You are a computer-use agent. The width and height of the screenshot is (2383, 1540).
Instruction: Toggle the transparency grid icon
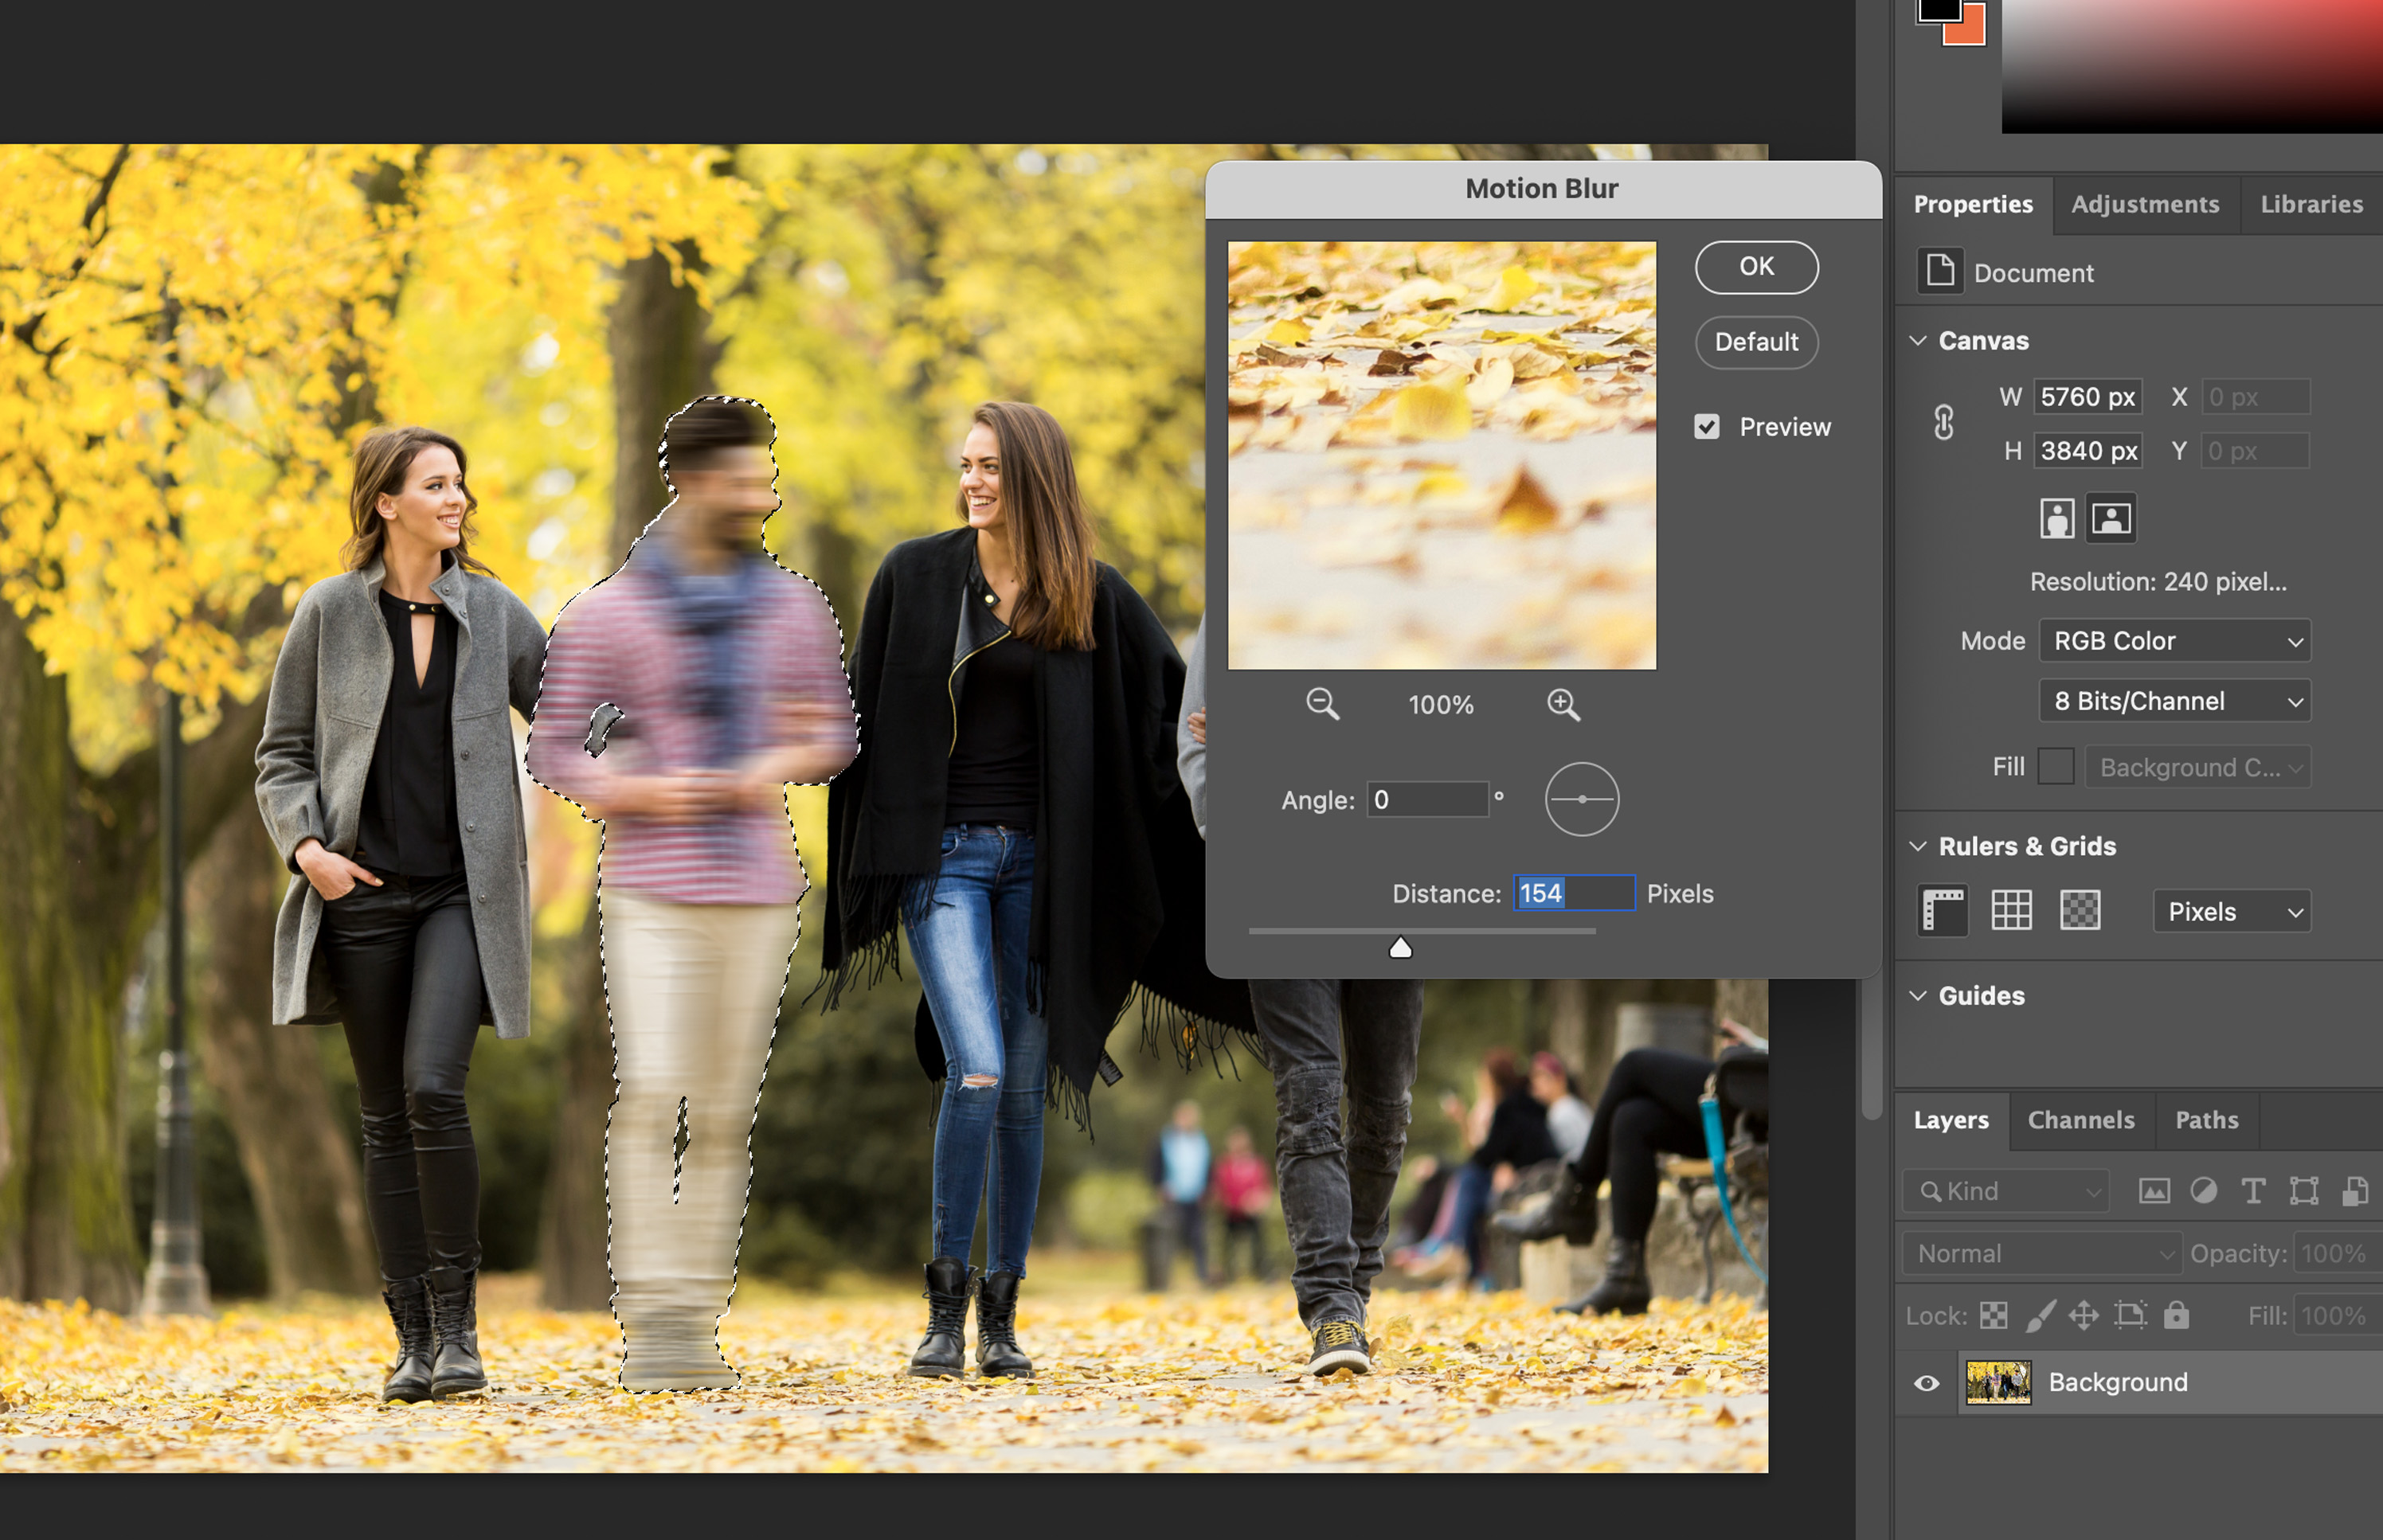pos(2080,911)
